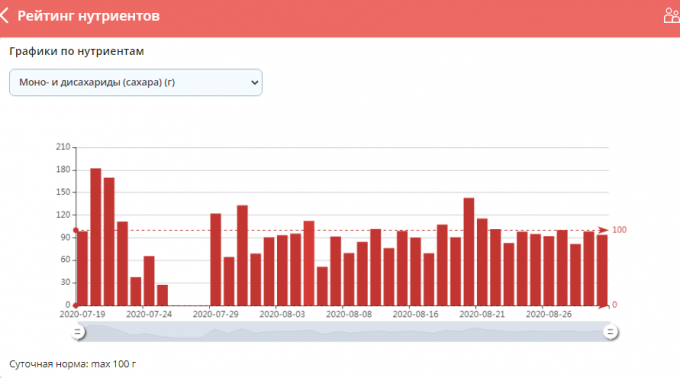
Task: Click the '150' y-axis label
Action: [x=63, y=192]
